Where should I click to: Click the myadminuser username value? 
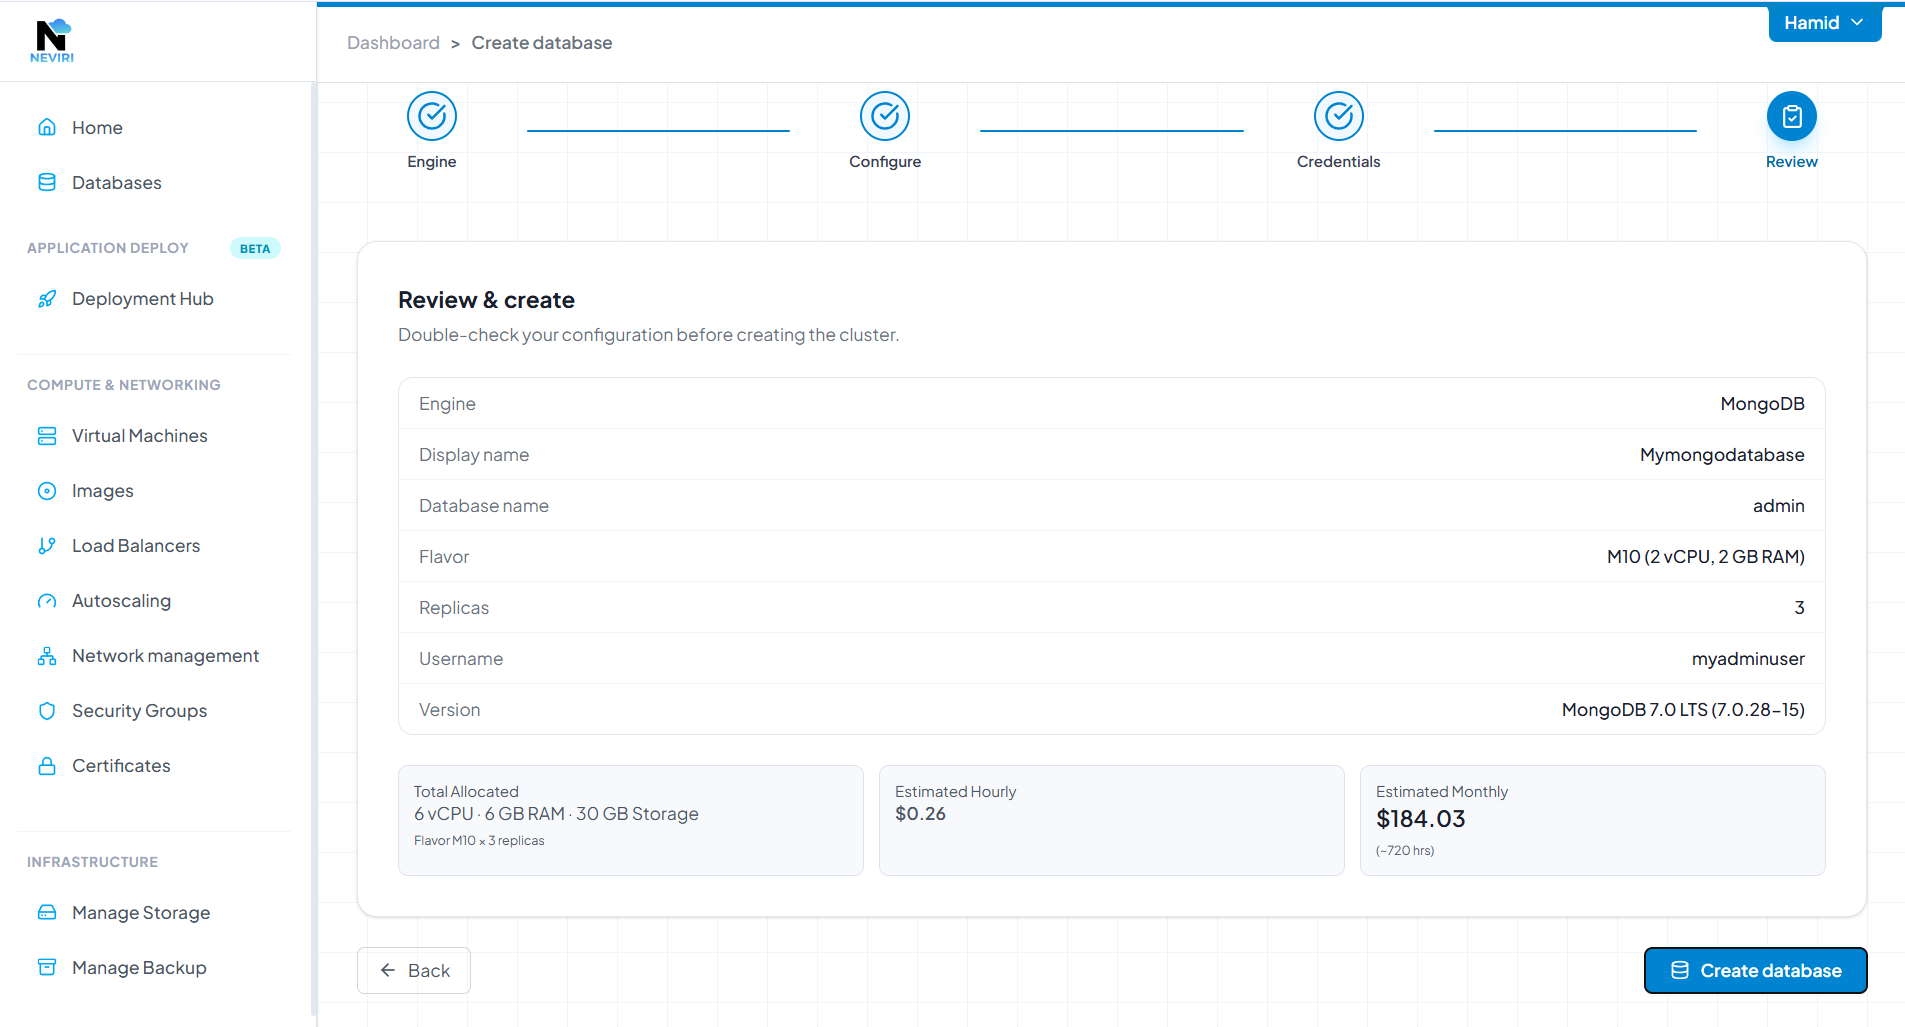[x=1748, y=659]
